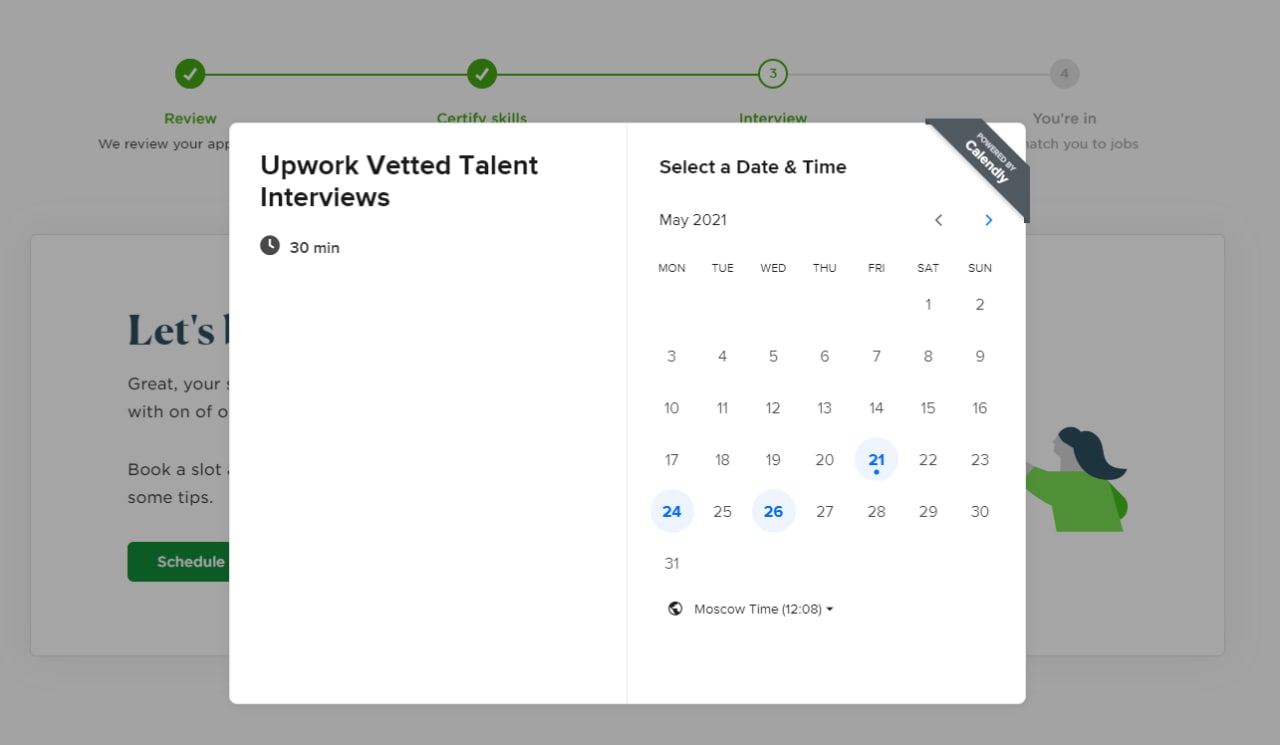Viewport: 1280px width, 745px height.
Task: Click the Upwork Vetted Talent Interviews title
Action: pyautogui.click(x=399, y=181)
